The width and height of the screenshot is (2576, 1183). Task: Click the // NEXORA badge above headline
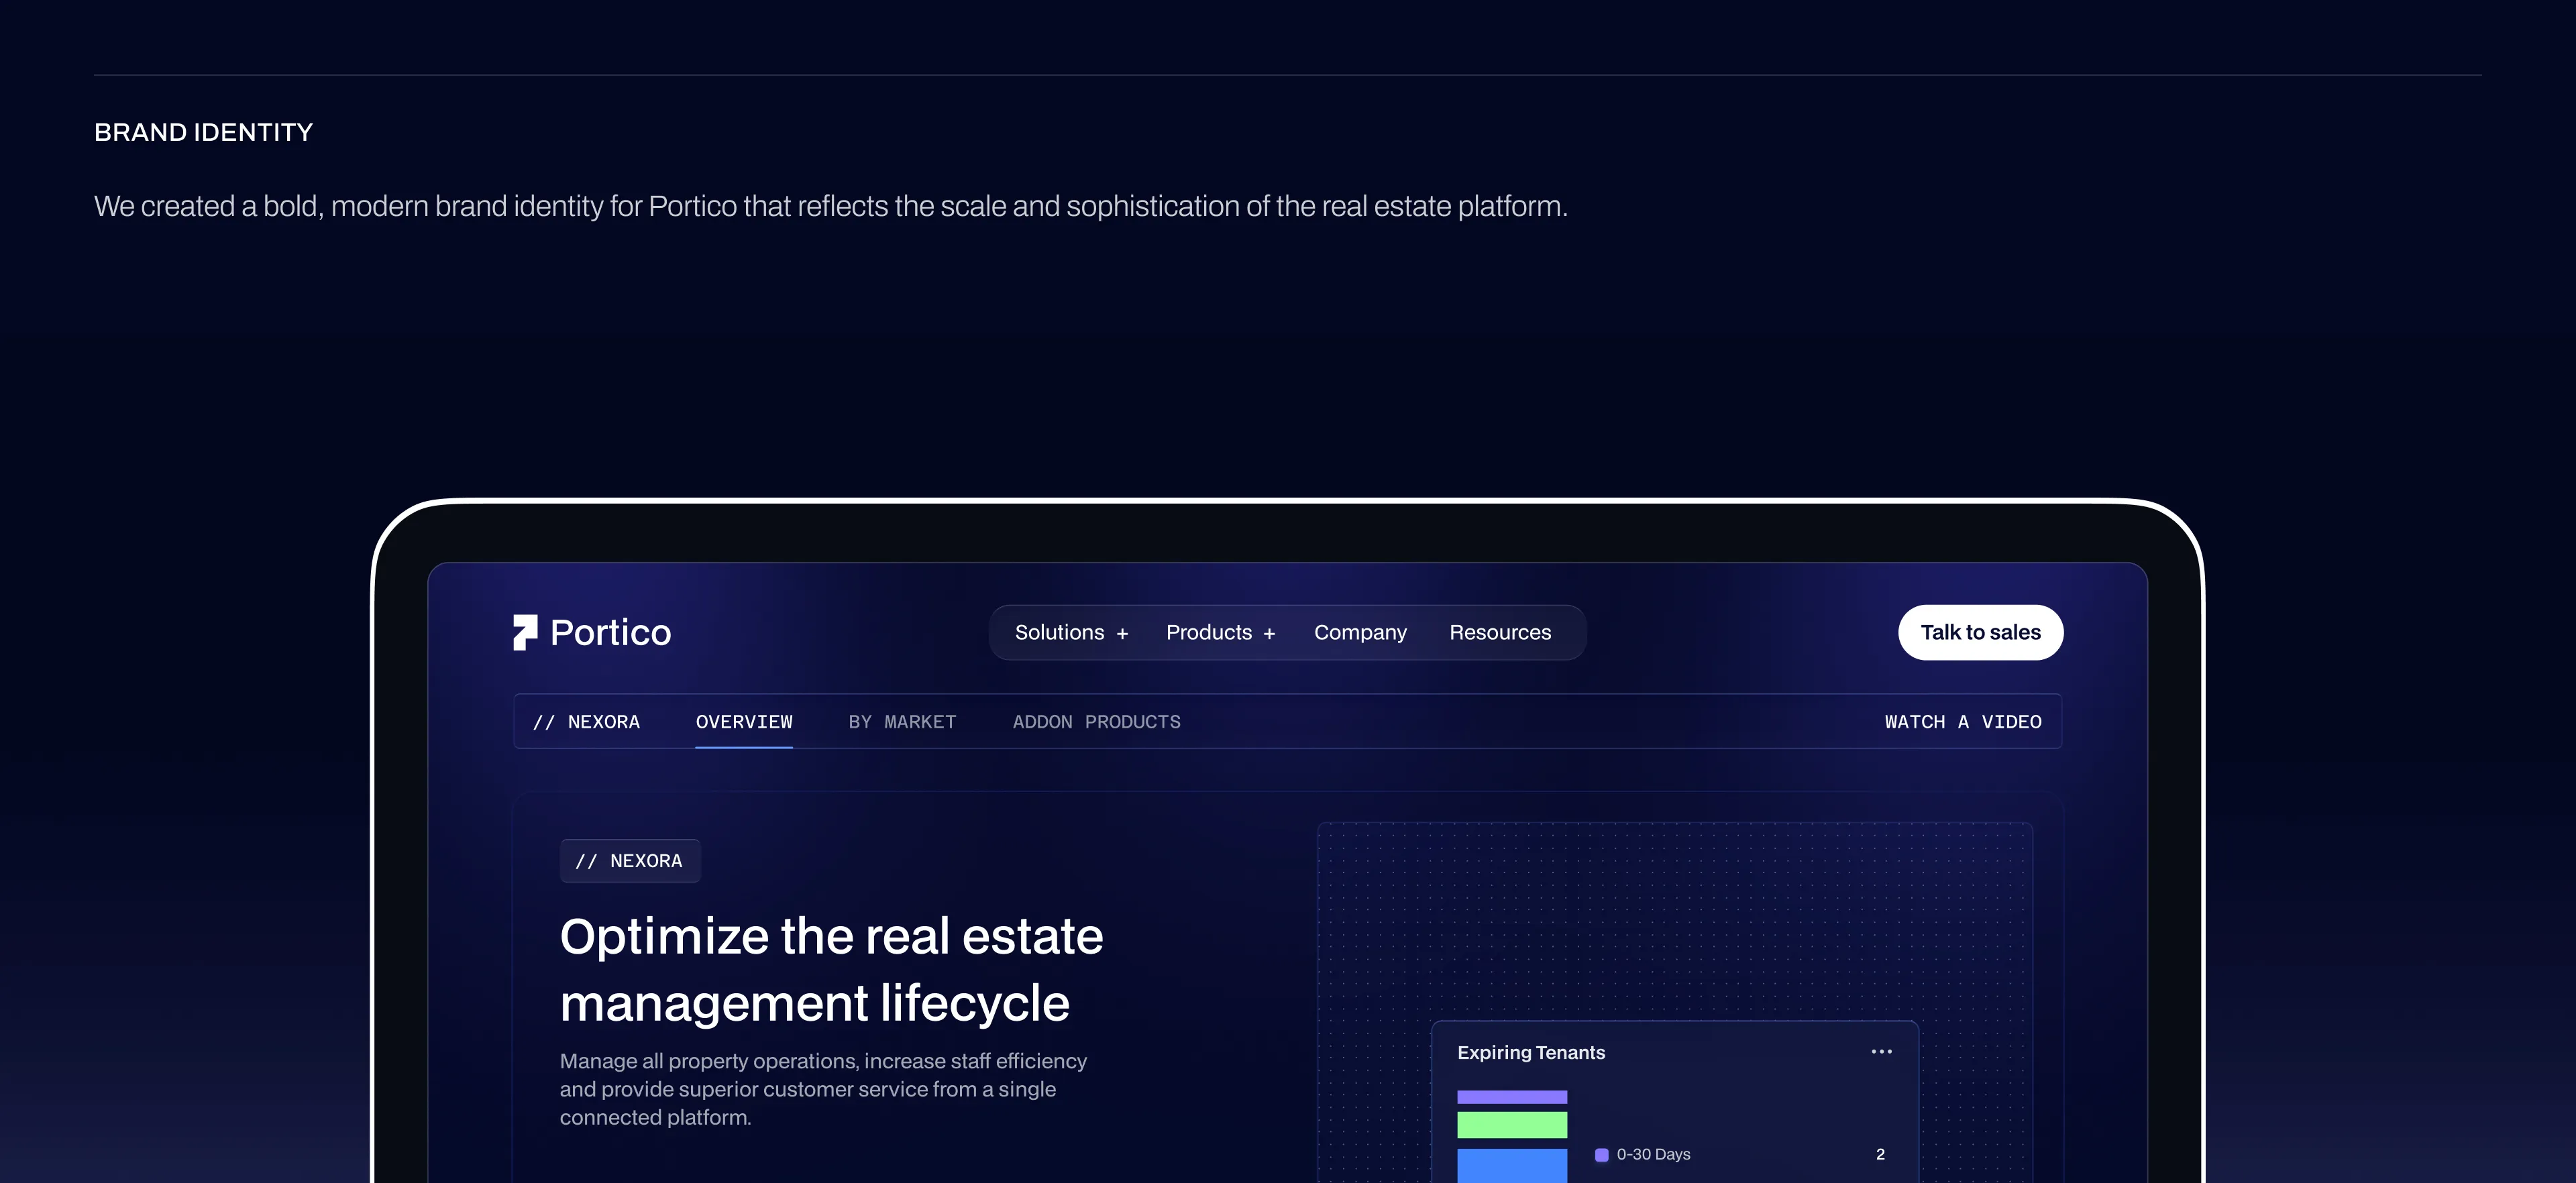pyautogui.click(x=630, y=861)
